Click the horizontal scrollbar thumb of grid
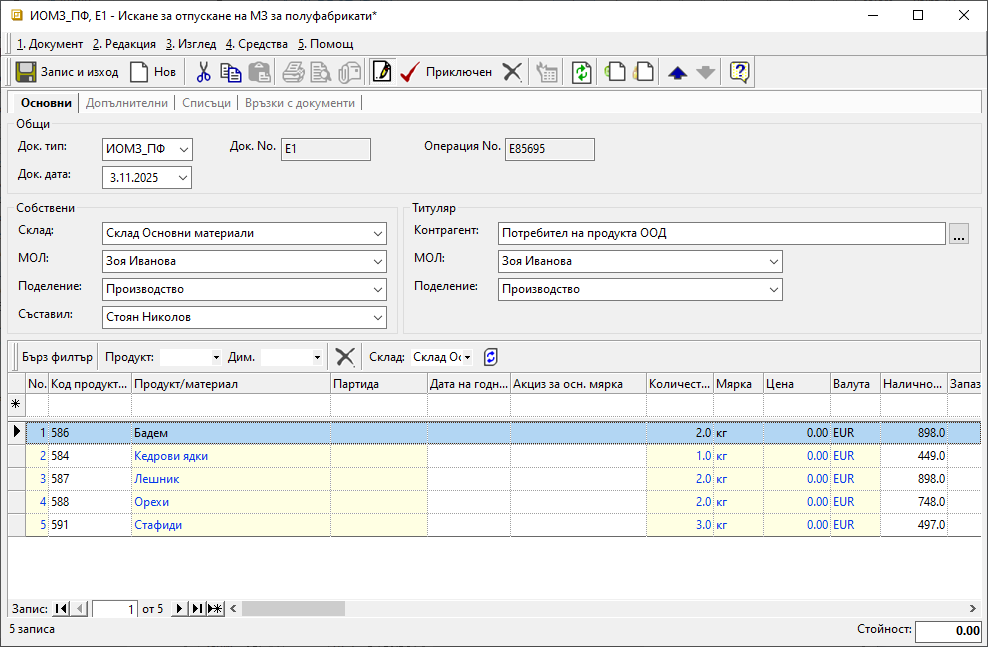Screen dimensions: 988x647 coord(292,608)
